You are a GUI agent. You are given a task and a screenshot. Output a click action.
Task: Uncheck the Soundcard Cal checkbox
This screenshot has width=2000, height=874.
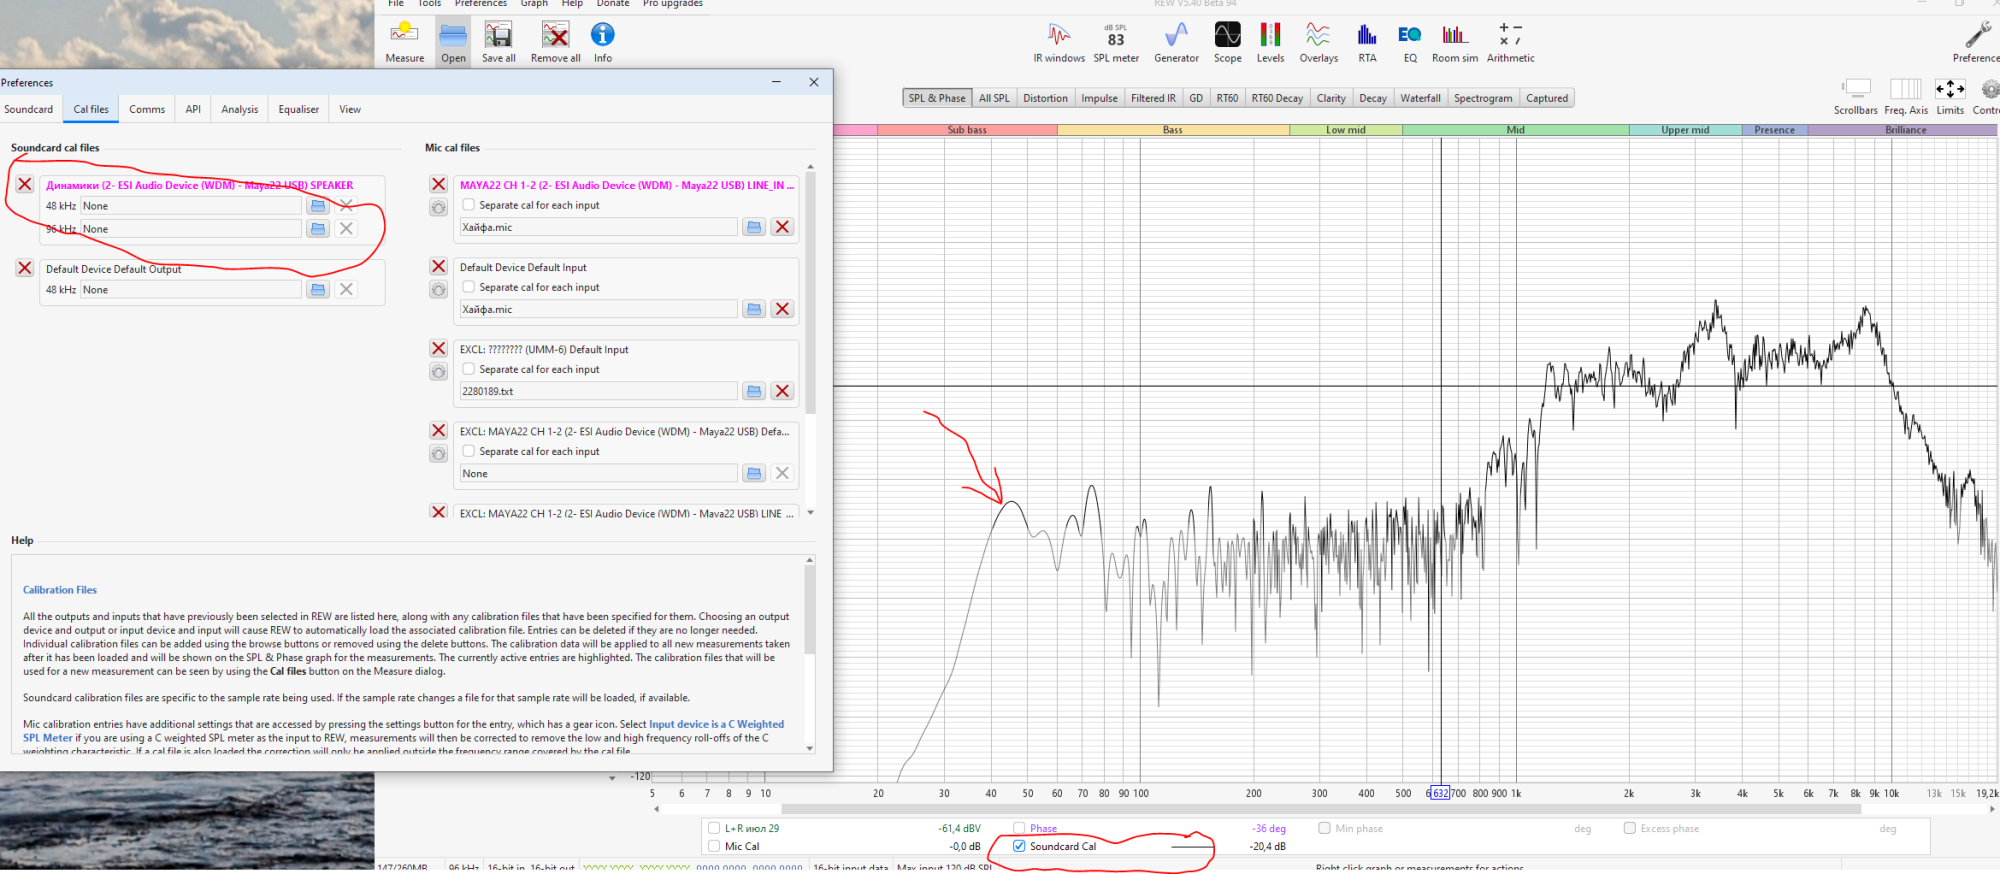(x=1019, y=846)
